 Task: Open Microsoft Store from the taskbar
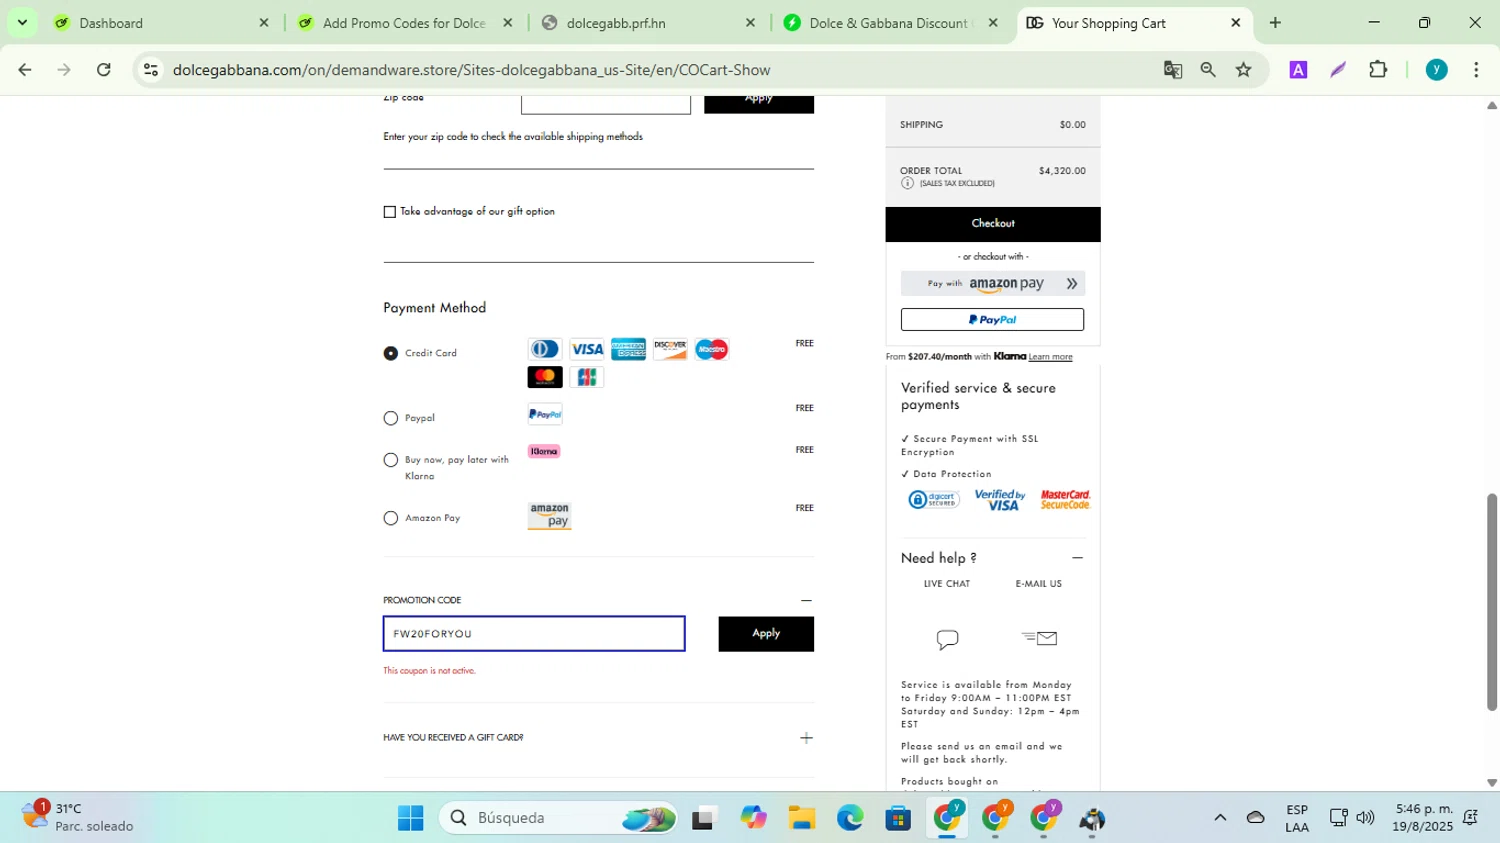pos(898,818)
